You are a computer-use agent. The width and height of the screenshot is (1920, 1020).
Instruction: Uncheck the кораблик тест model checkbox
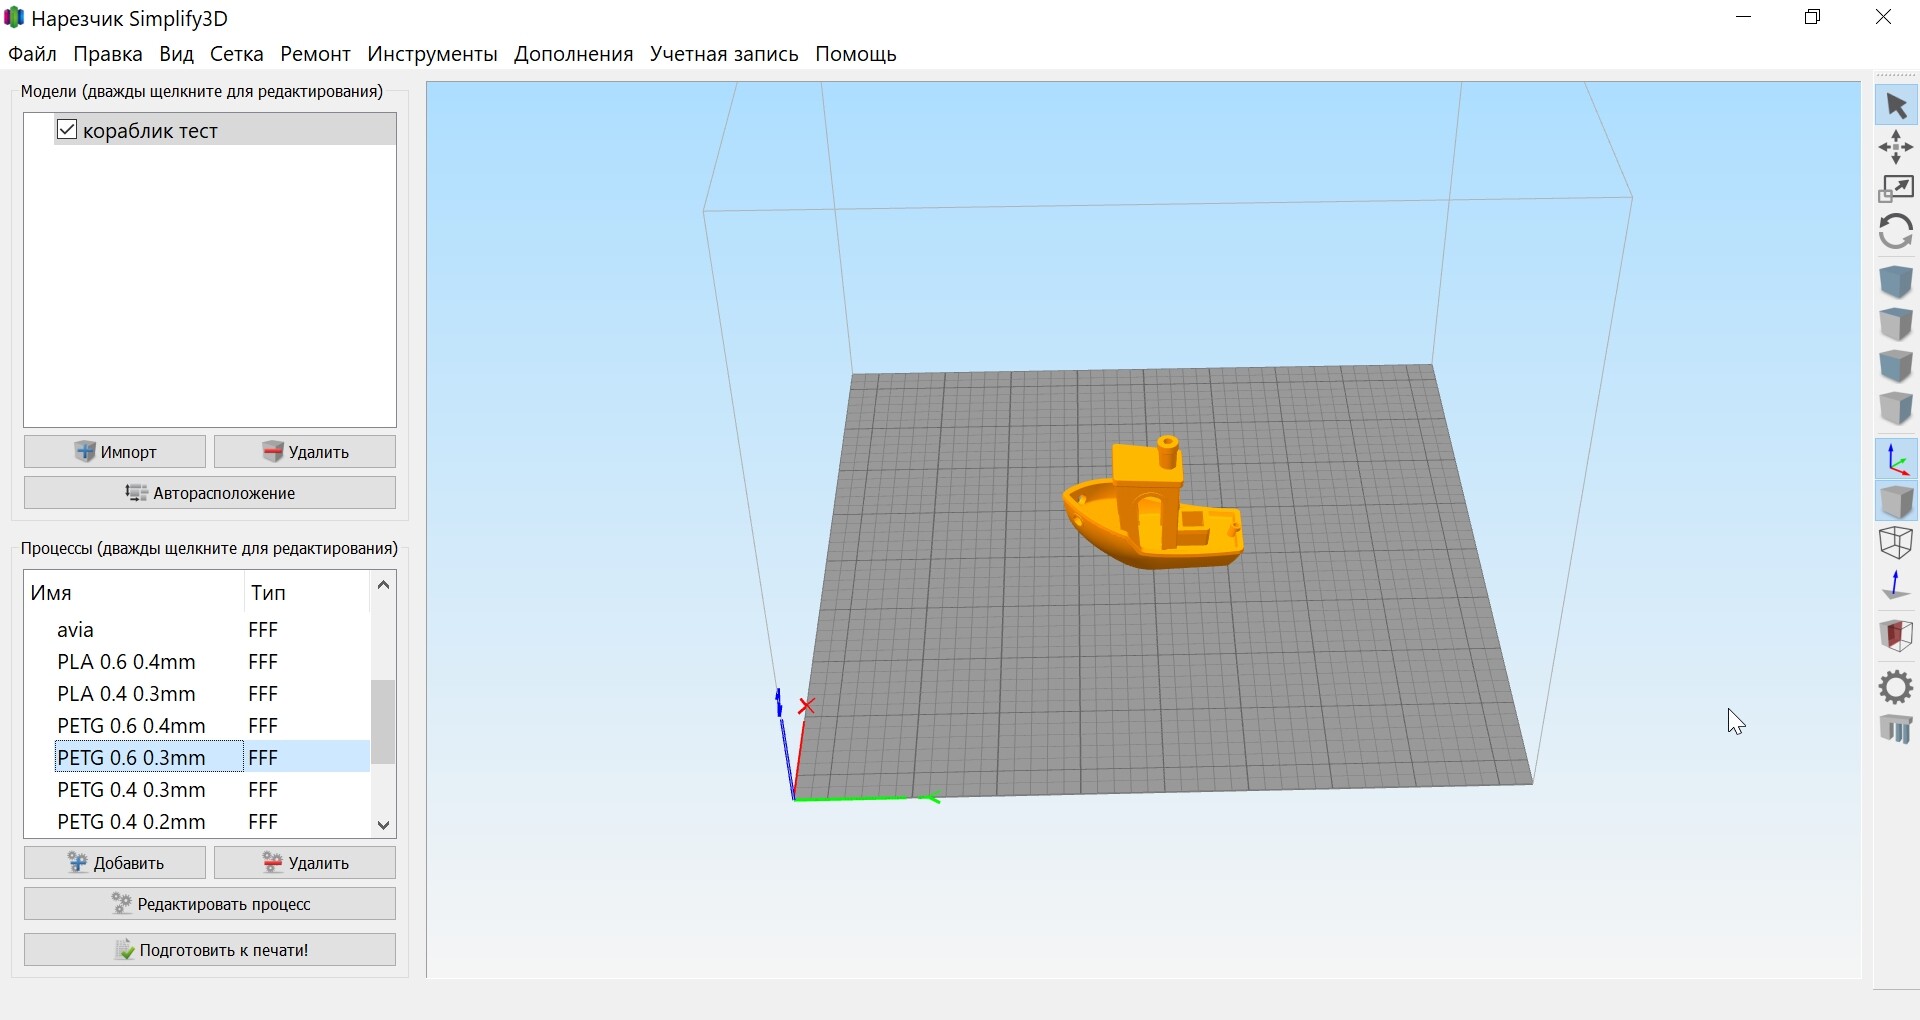pos(67,130)
